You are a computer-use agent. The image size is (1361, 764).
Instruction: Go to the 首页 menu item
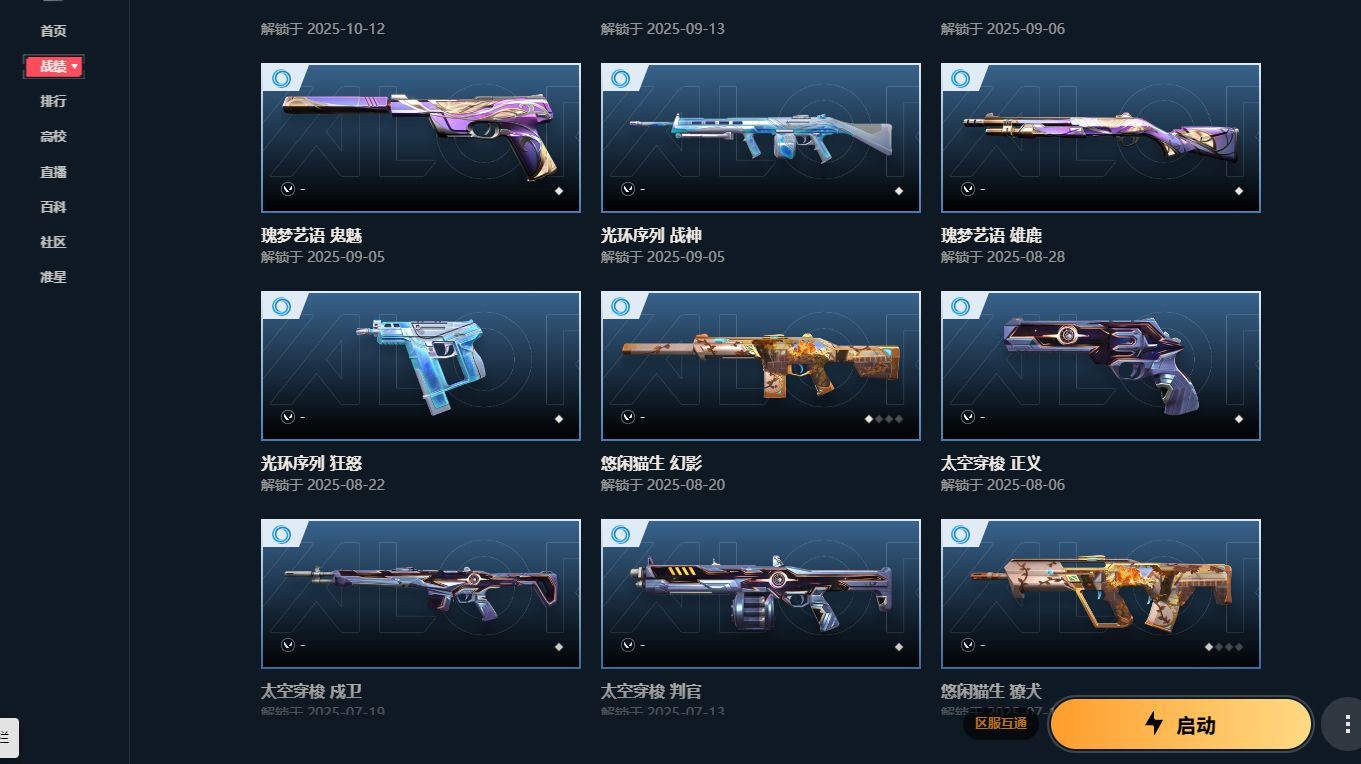coord(53,31)
